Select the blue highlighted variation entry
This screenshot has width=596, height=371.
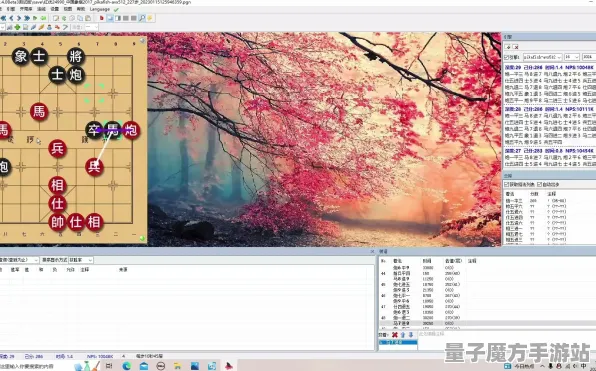(398, 342)
